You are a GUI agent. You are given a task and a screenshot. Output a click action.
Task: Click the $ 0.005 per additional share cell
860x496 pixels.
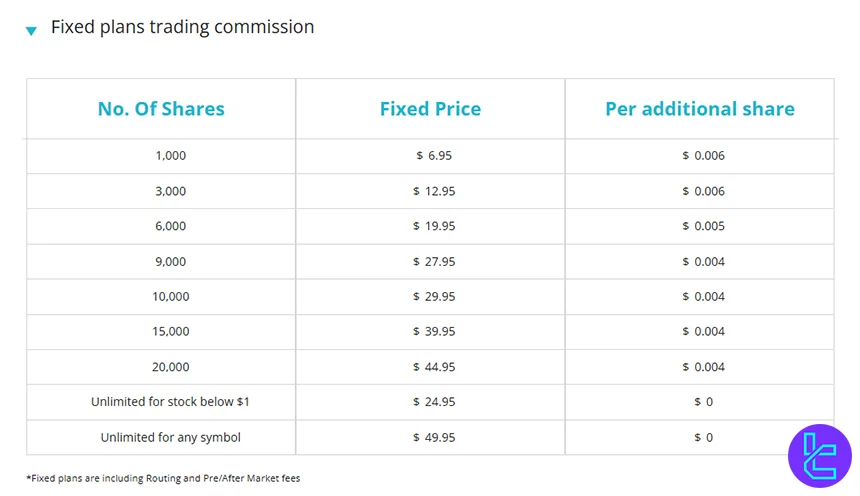click(x=703, y=226)
